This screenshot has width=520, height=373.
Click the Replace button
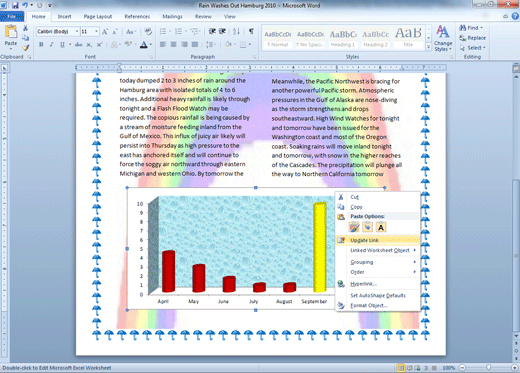(x=472, y=38)
